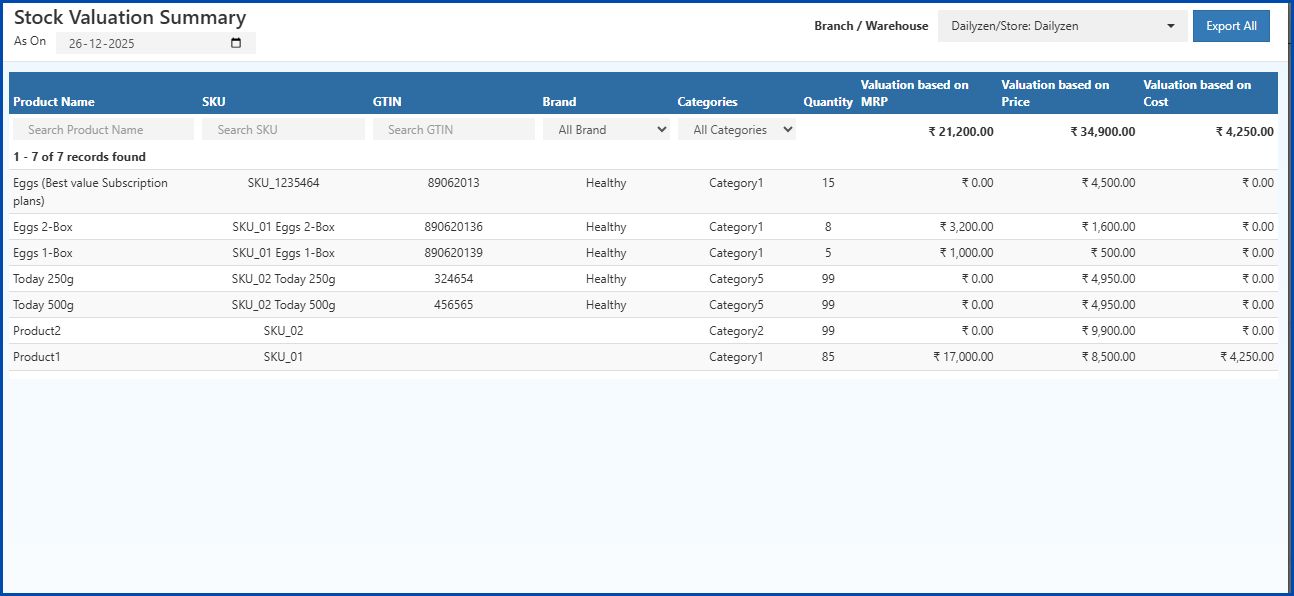The width and height of the screenshot is (1294, 596).
Task: Click inside the Search GTIN field
Action: click(x=453, y=129)
